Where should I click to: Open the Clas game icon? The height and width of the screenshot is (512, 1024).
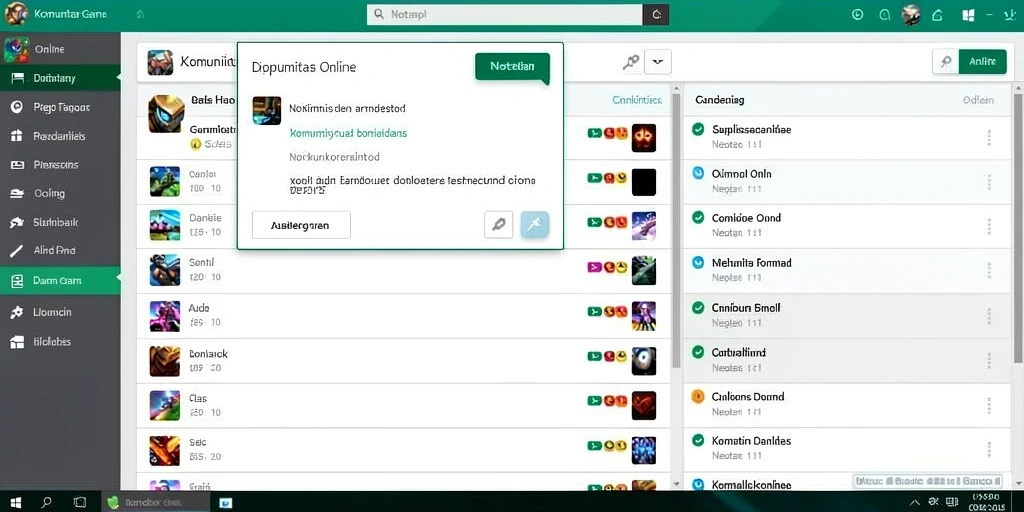point(165,405)
